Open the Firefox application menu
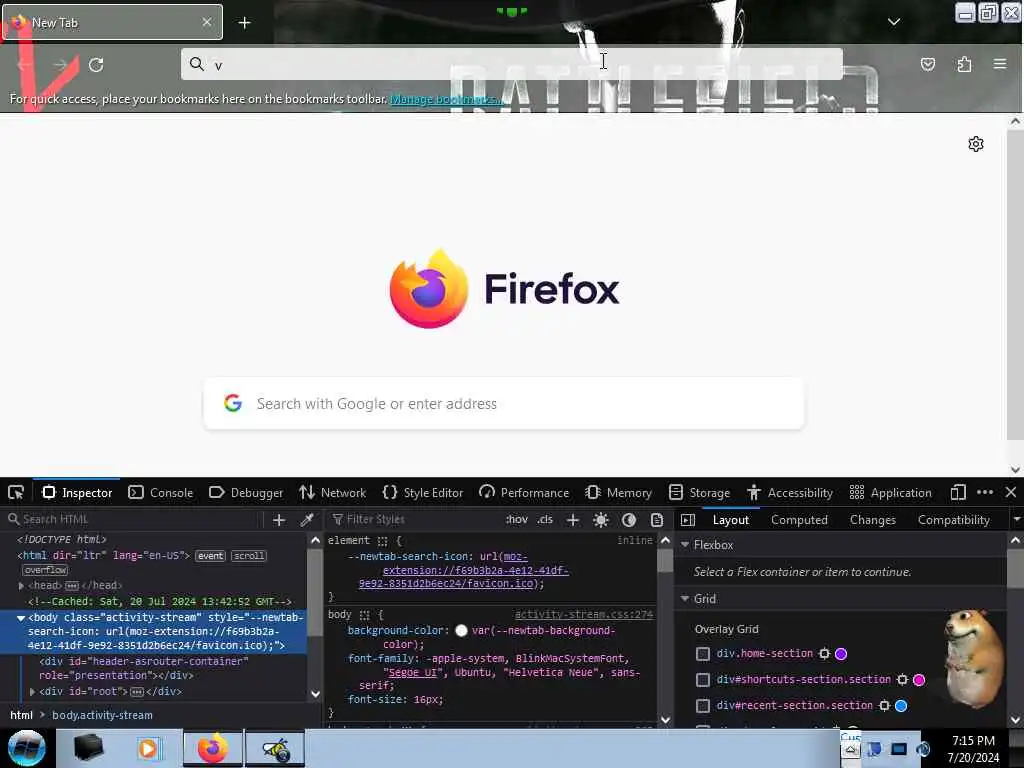The width and height of the screenshot is (1024, 768). tap(1000, 64)
